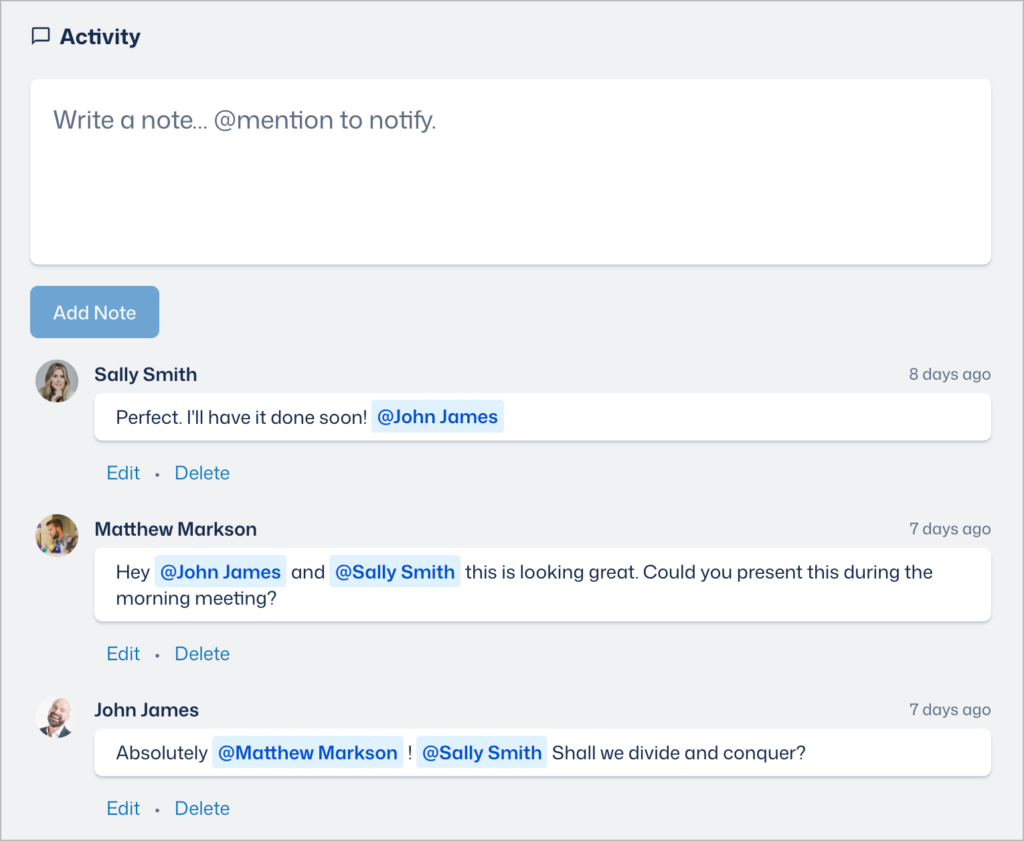The width and height of the screenshot is (1024, 841).
Task: Delete Sally Smith's note
Action: (202, 472)
